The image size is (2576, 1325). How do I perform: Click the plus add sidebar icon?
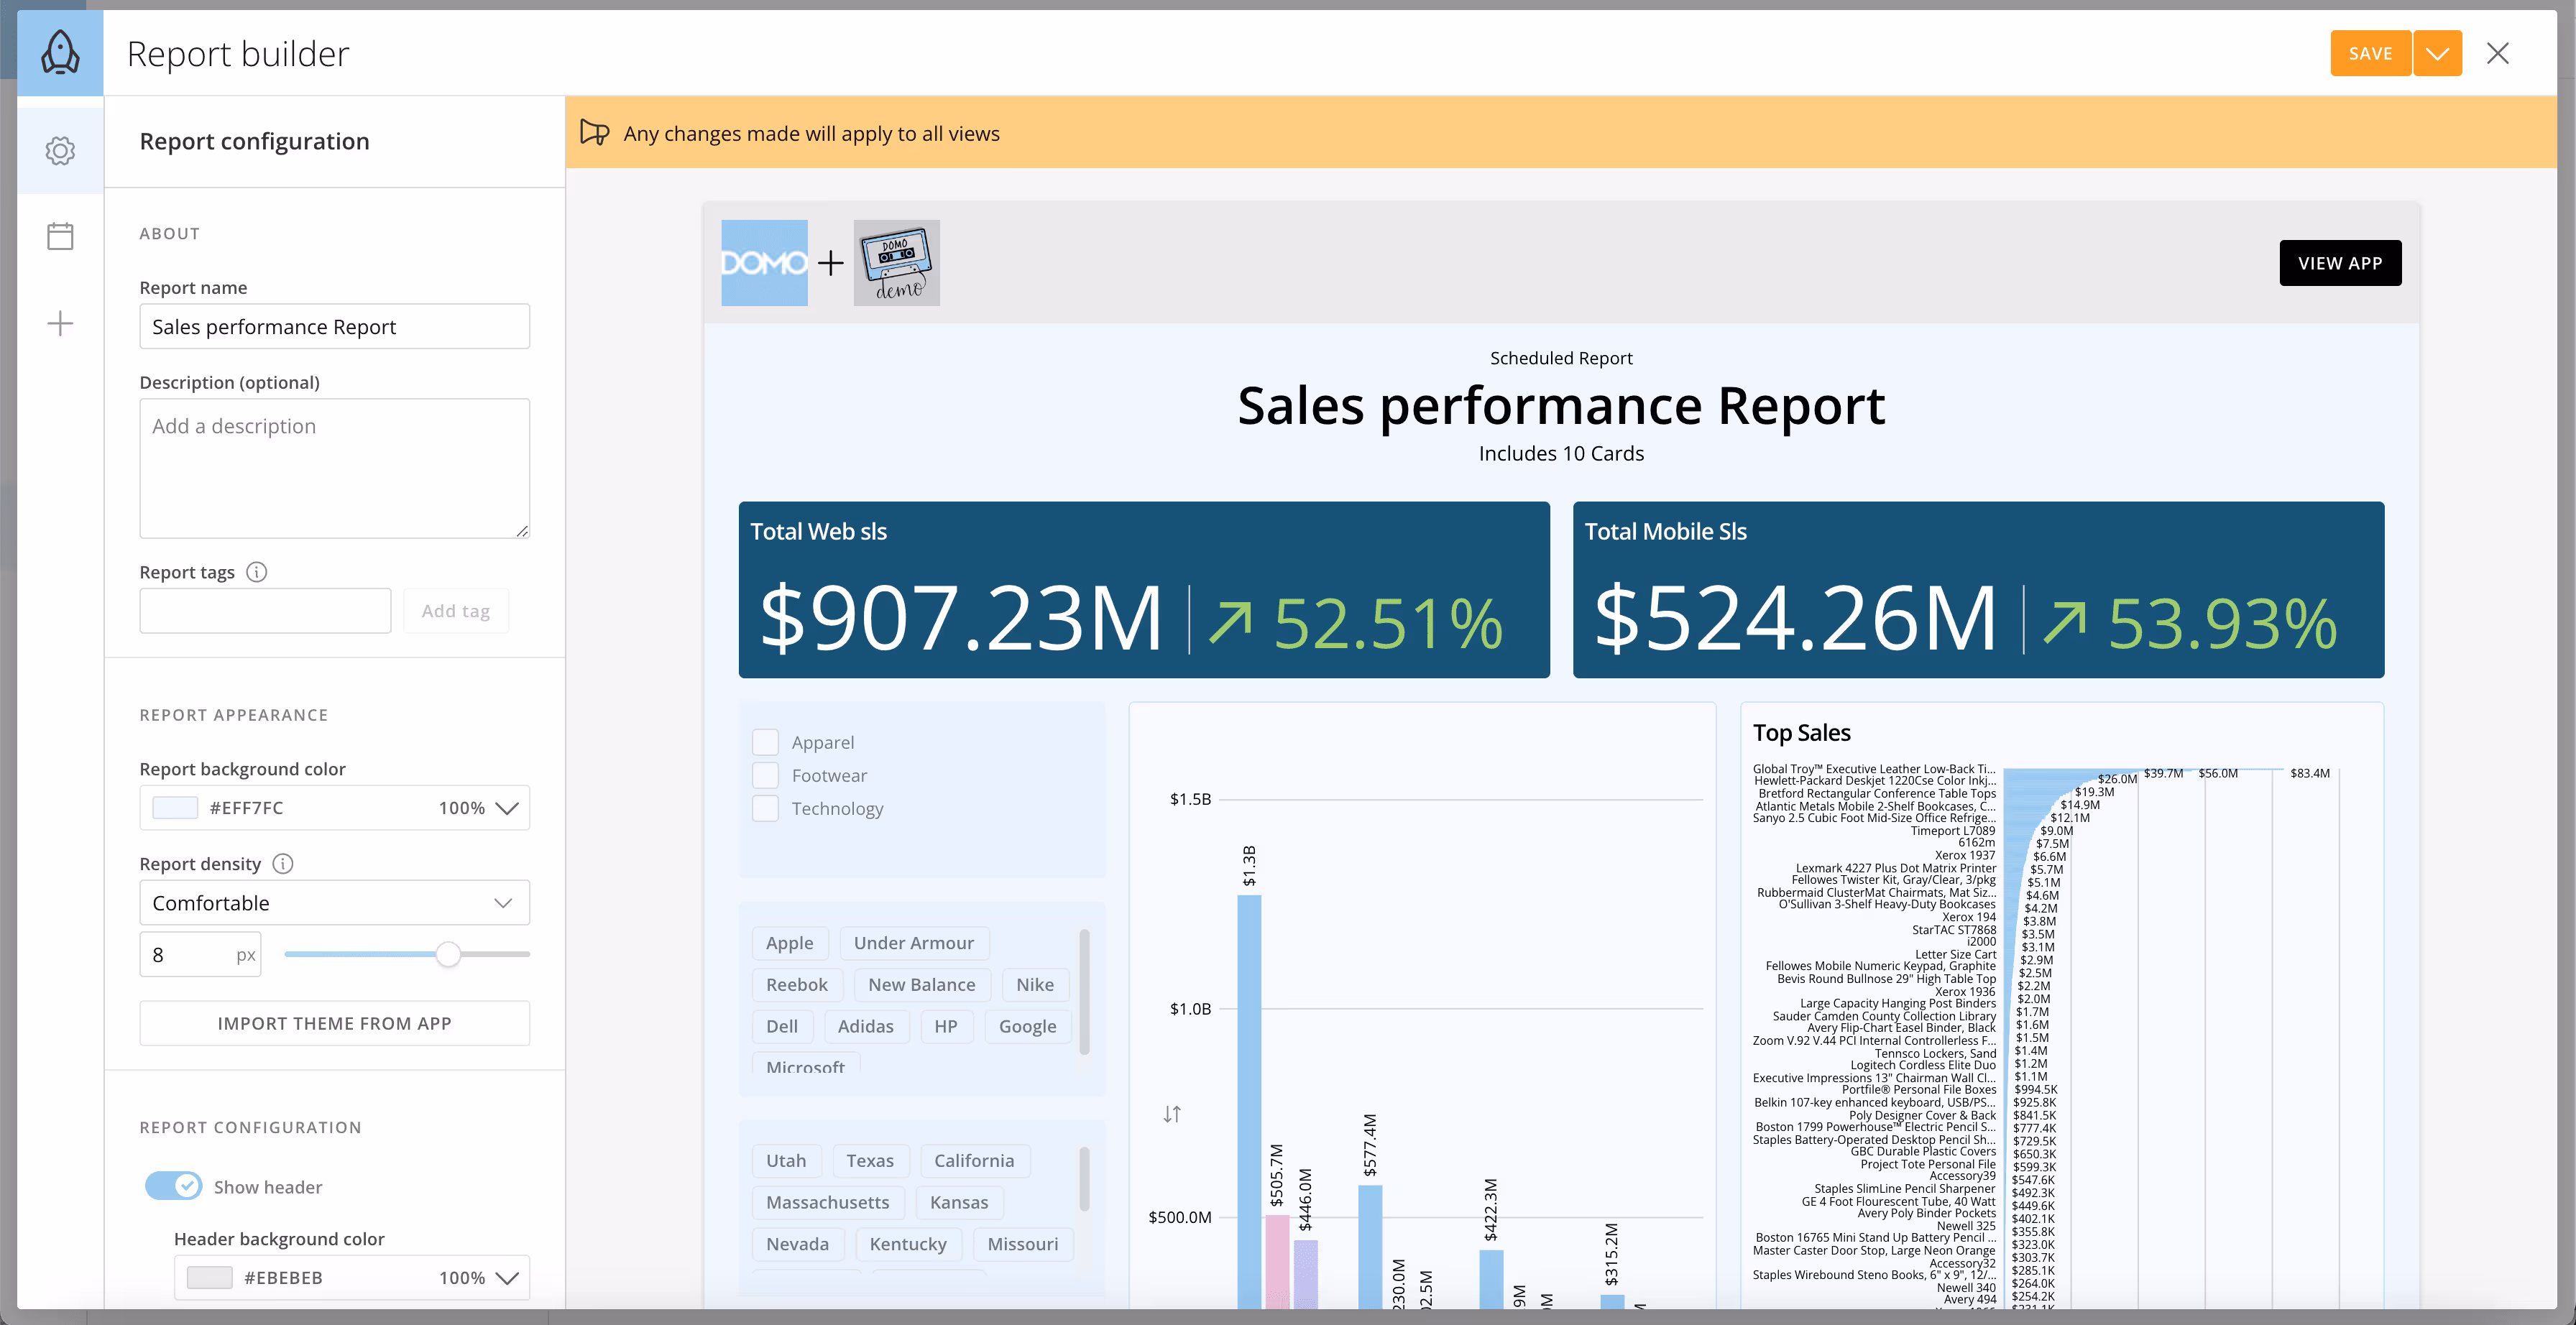[60, 323]
